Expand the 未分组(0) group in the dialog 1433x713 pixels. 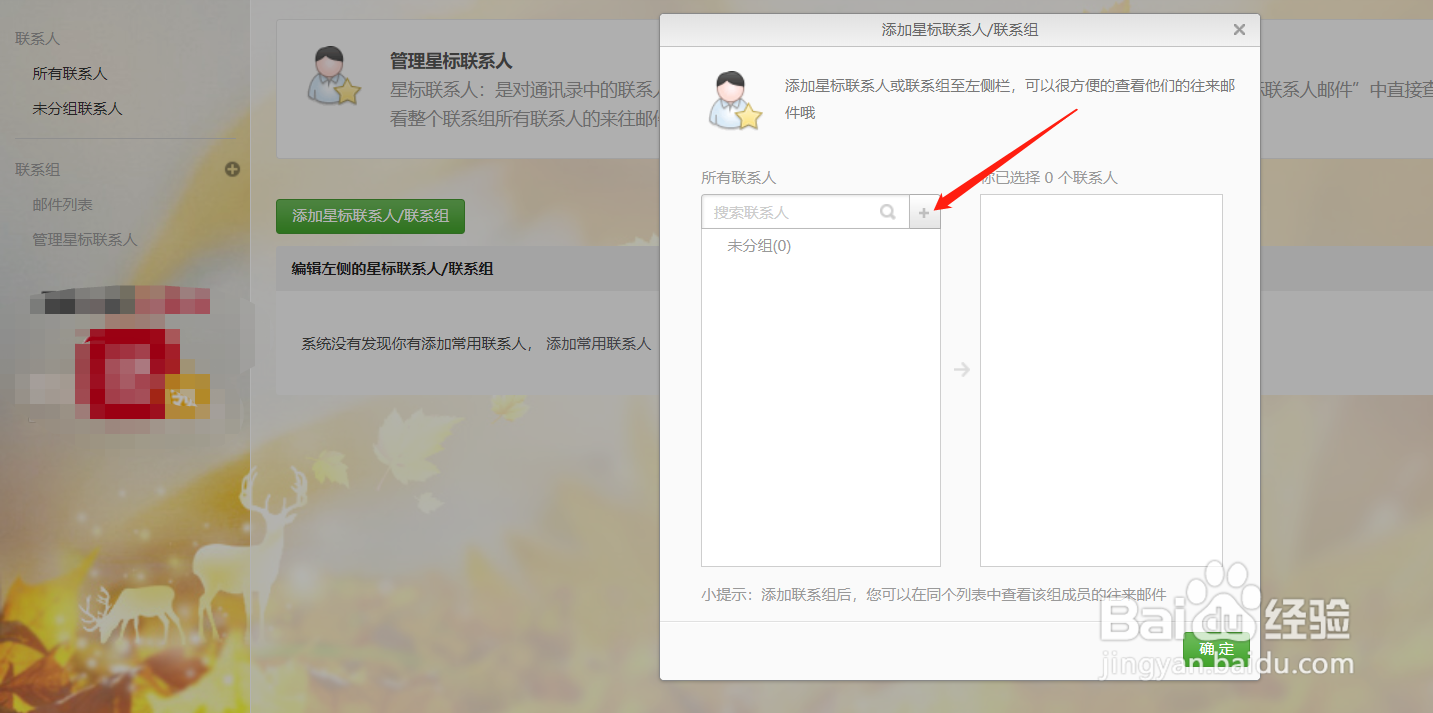click(757, 245)
